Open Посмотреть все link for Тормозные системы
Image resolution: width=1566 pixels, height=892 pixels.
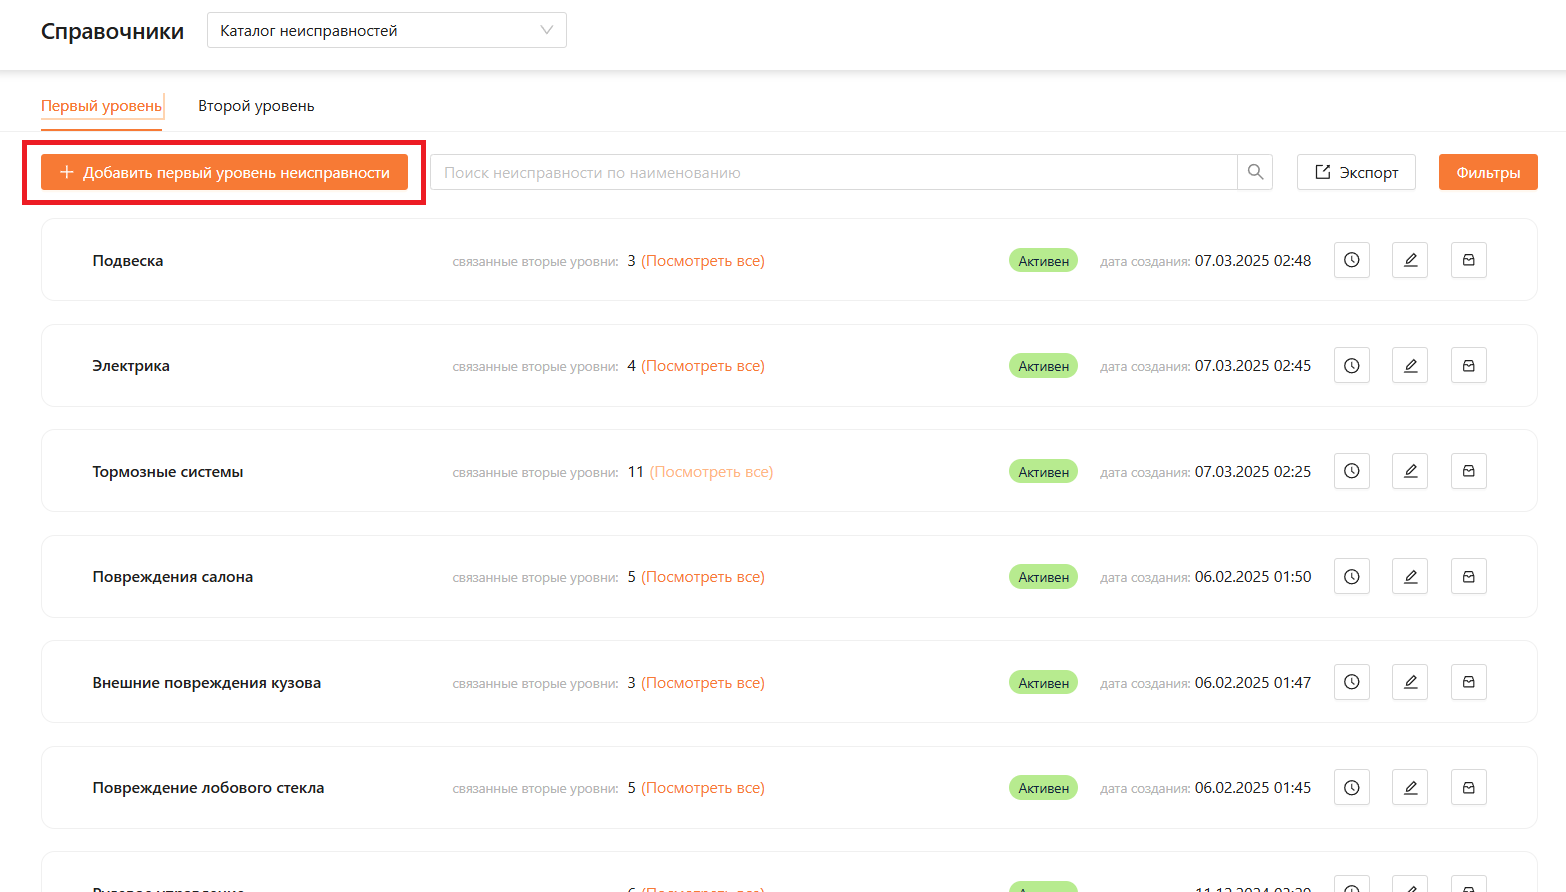(x=711, y=472)
